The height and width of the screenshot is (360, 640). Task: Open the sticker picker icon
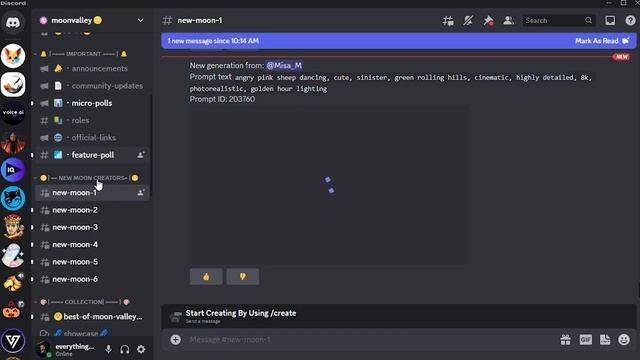pos(605,340)
